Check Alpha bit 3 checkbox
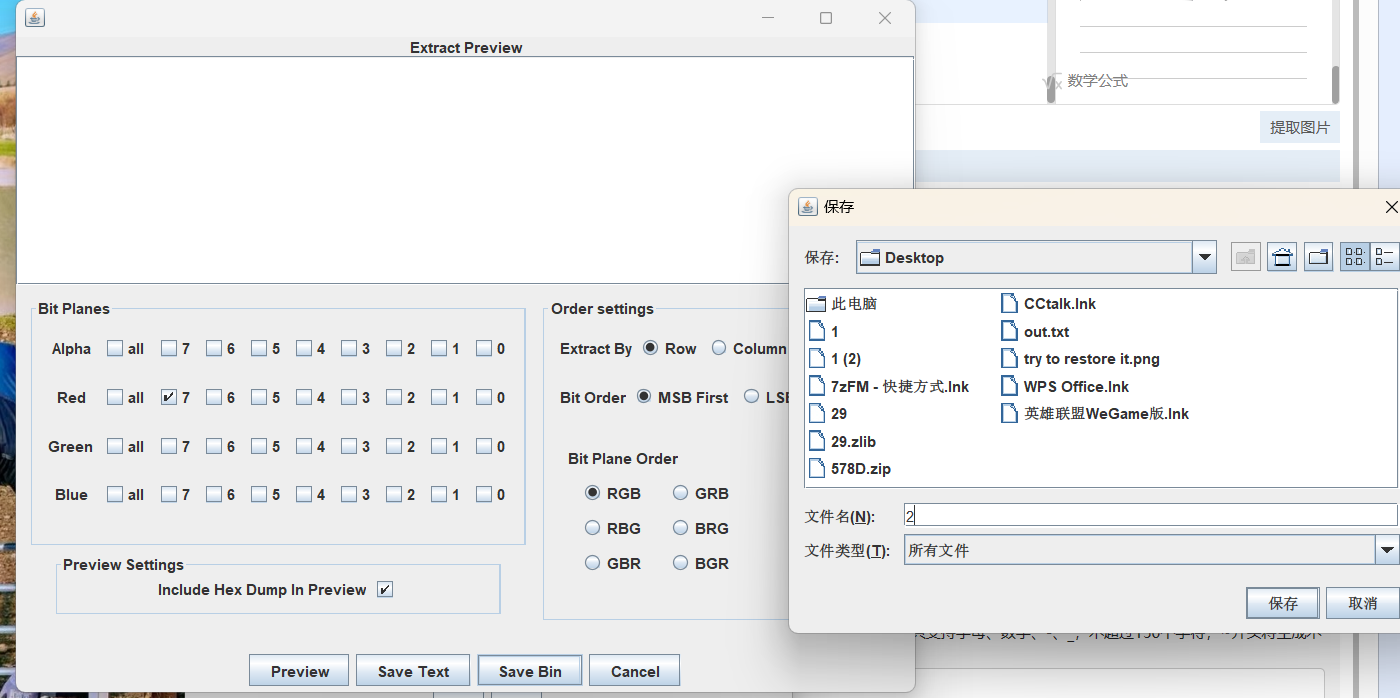1400x698 pixels. pos(349,349)
